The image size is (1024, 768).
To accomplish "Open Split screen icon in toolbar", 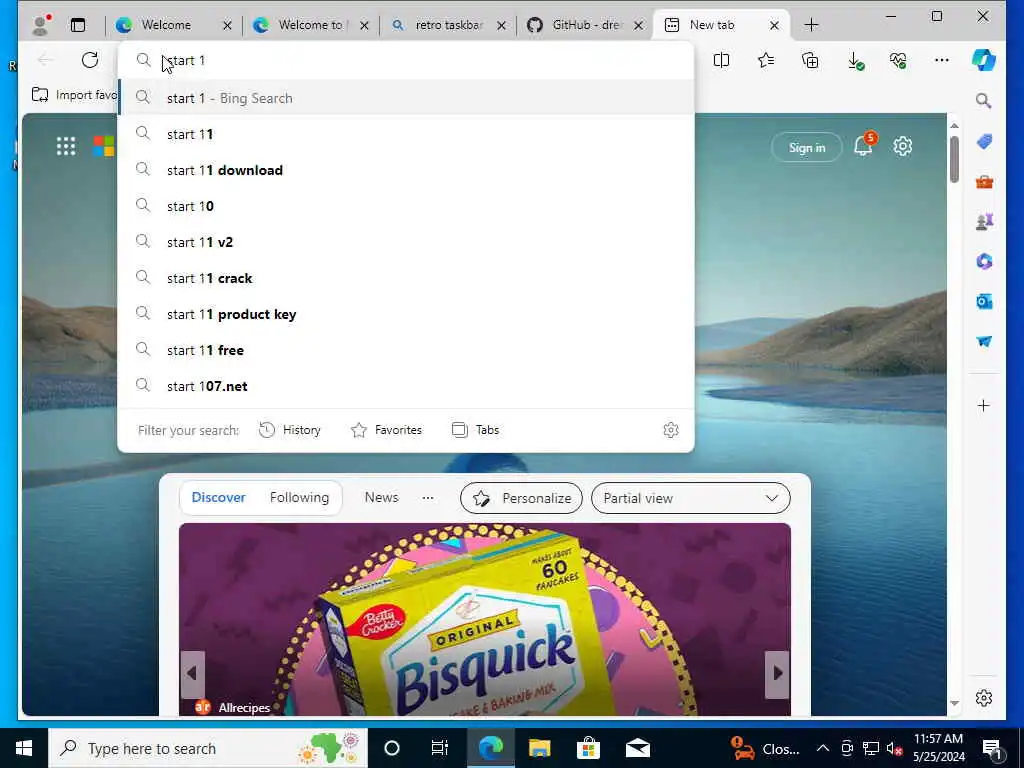I will tap(722, 60).
